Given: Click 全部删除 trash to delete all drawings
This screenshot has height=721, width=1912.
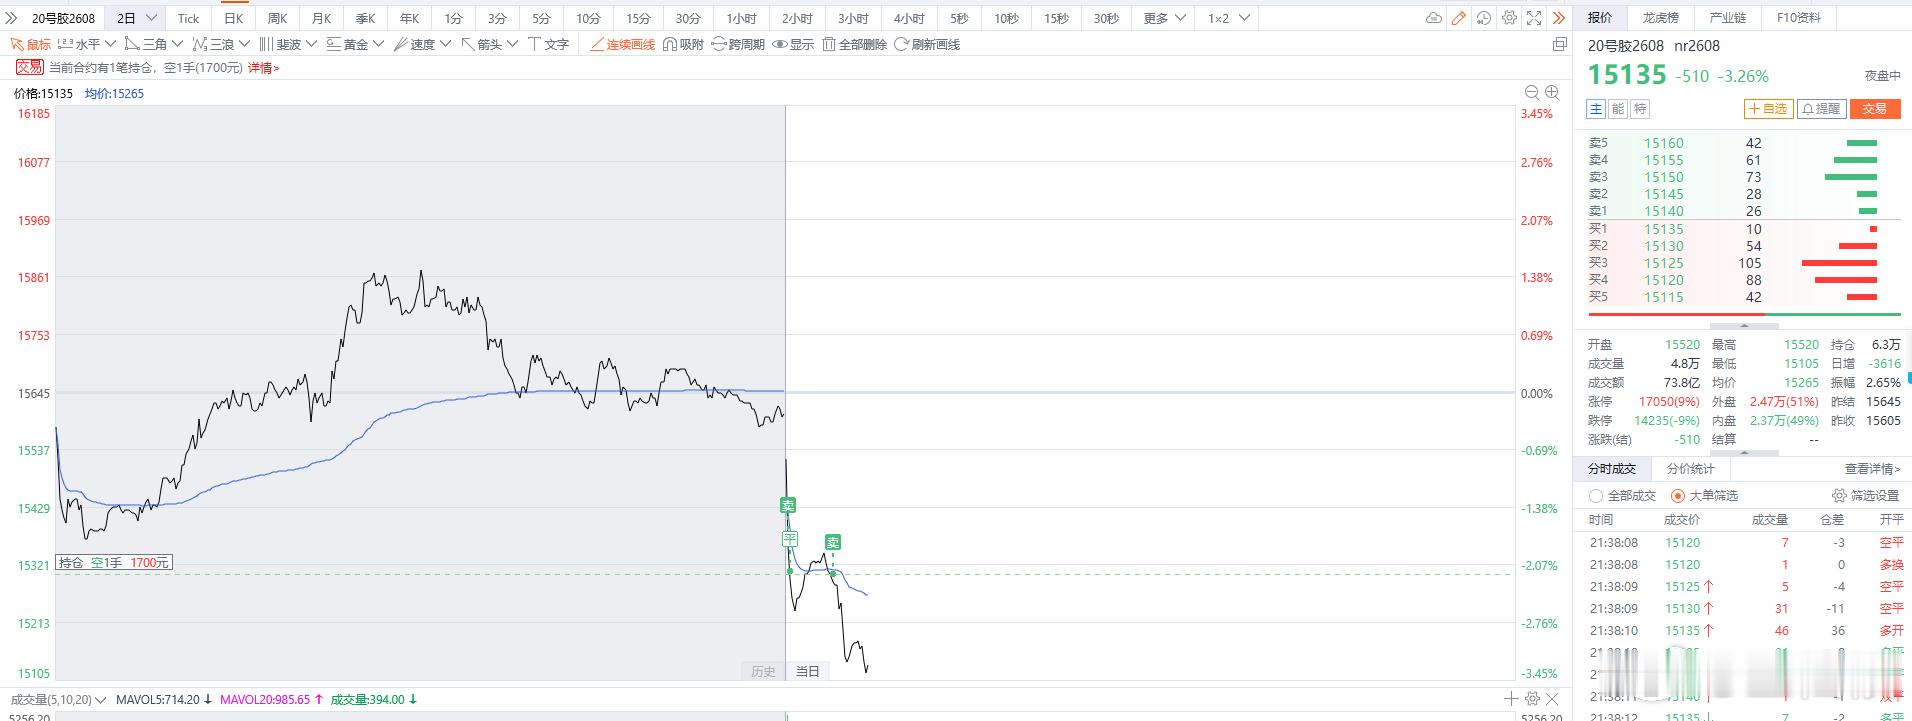Looking at the screenshot, I should coord(854,44).
